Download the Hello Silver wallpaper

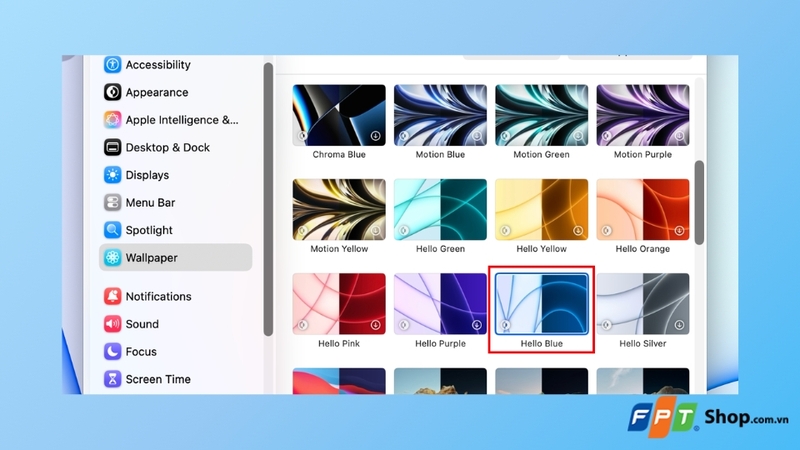[679, 325]
